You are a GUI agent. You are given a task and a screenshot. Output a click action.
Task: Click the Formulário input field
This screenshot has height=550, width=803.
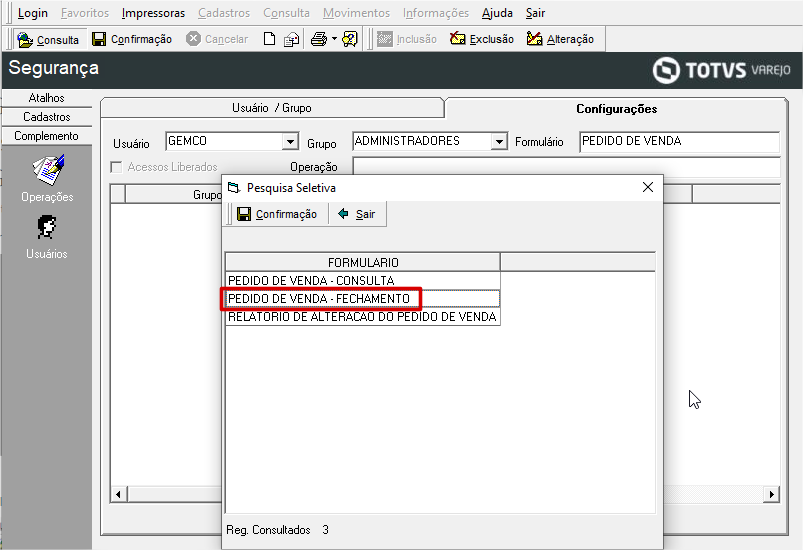680,141
